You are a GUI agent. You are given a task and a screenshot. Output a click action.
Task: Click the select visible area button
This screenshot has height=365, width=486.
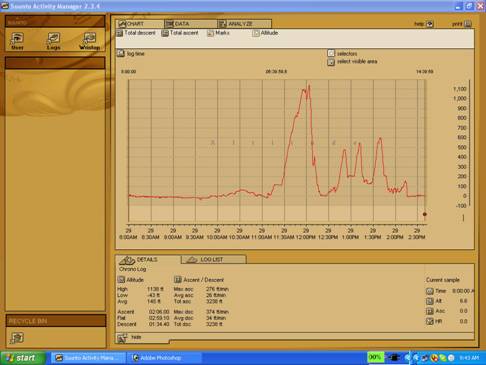tap(331, 62)
